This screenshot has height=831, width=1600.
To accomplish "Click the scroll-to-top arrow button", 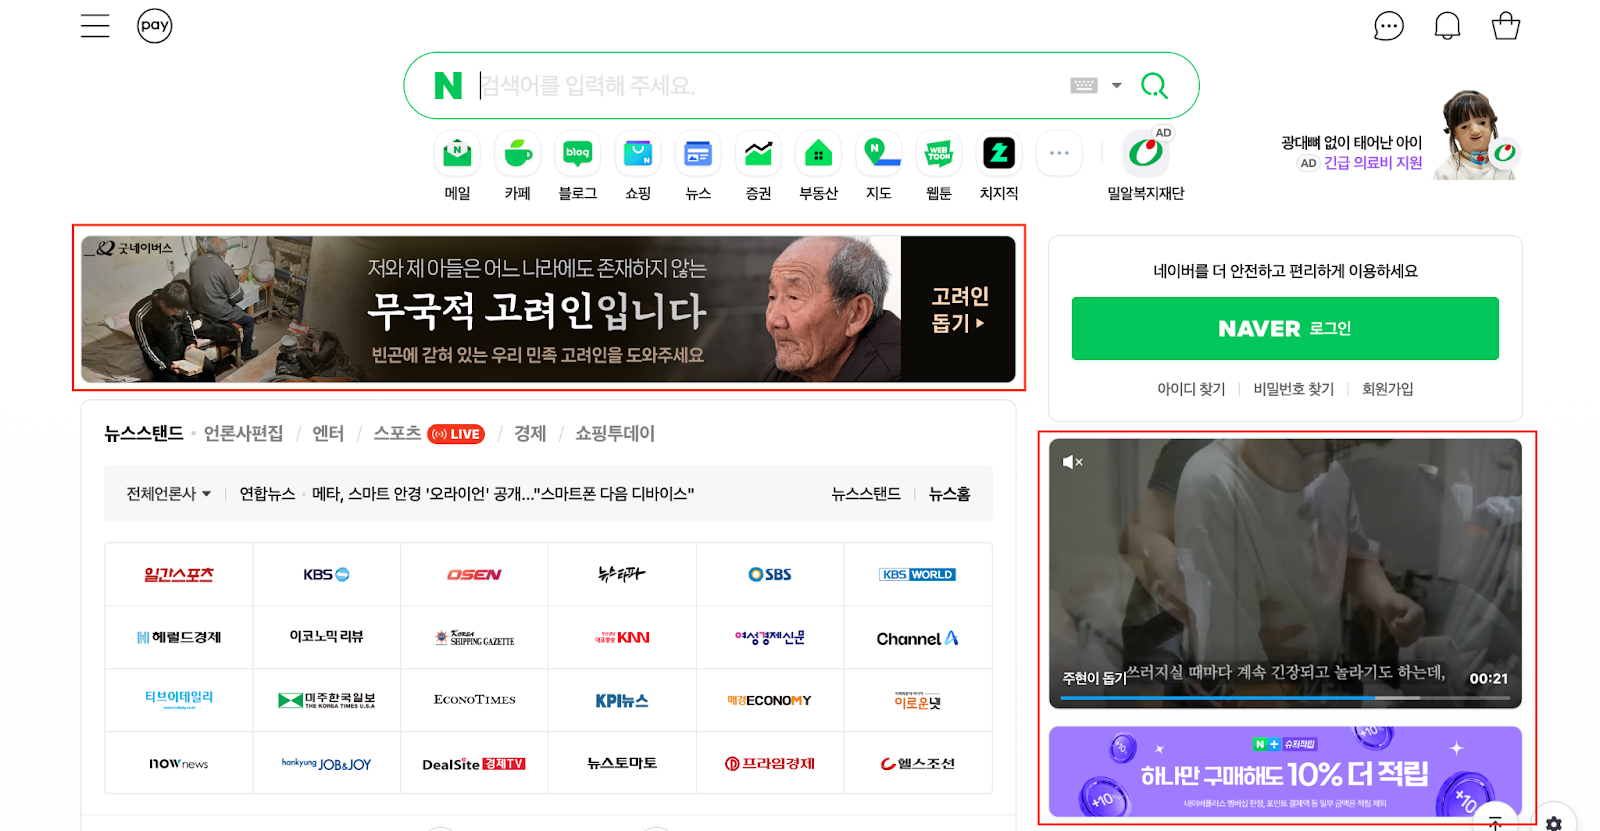I will click(x=1495, y=821).
